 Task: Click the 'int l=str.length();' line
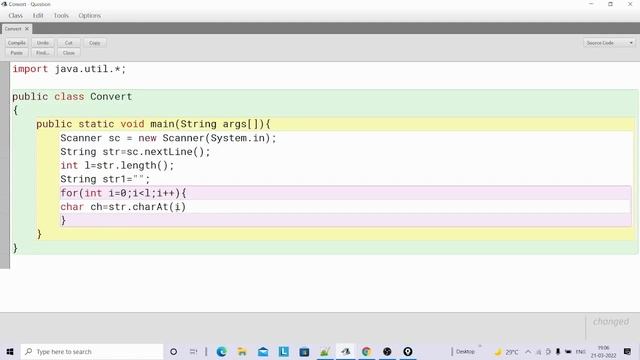pyautogui.click(x=117, y=165)
